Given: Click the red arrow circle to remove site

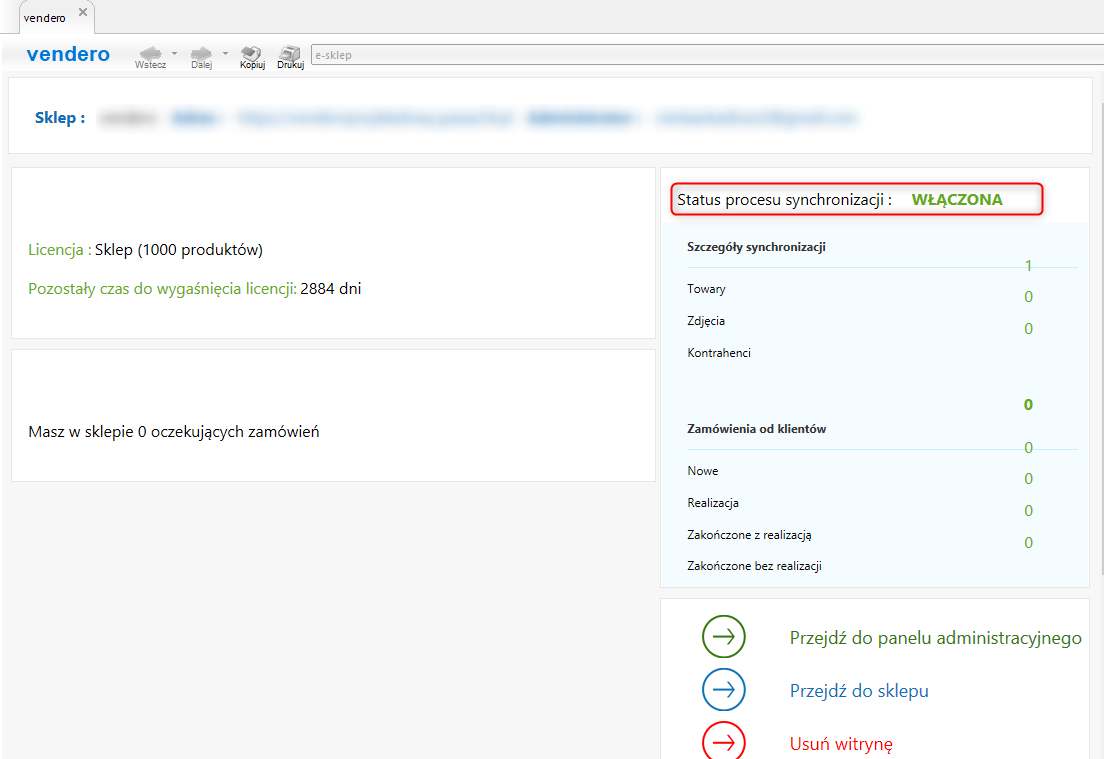Looking at the screenshot, I should [723, 741].
